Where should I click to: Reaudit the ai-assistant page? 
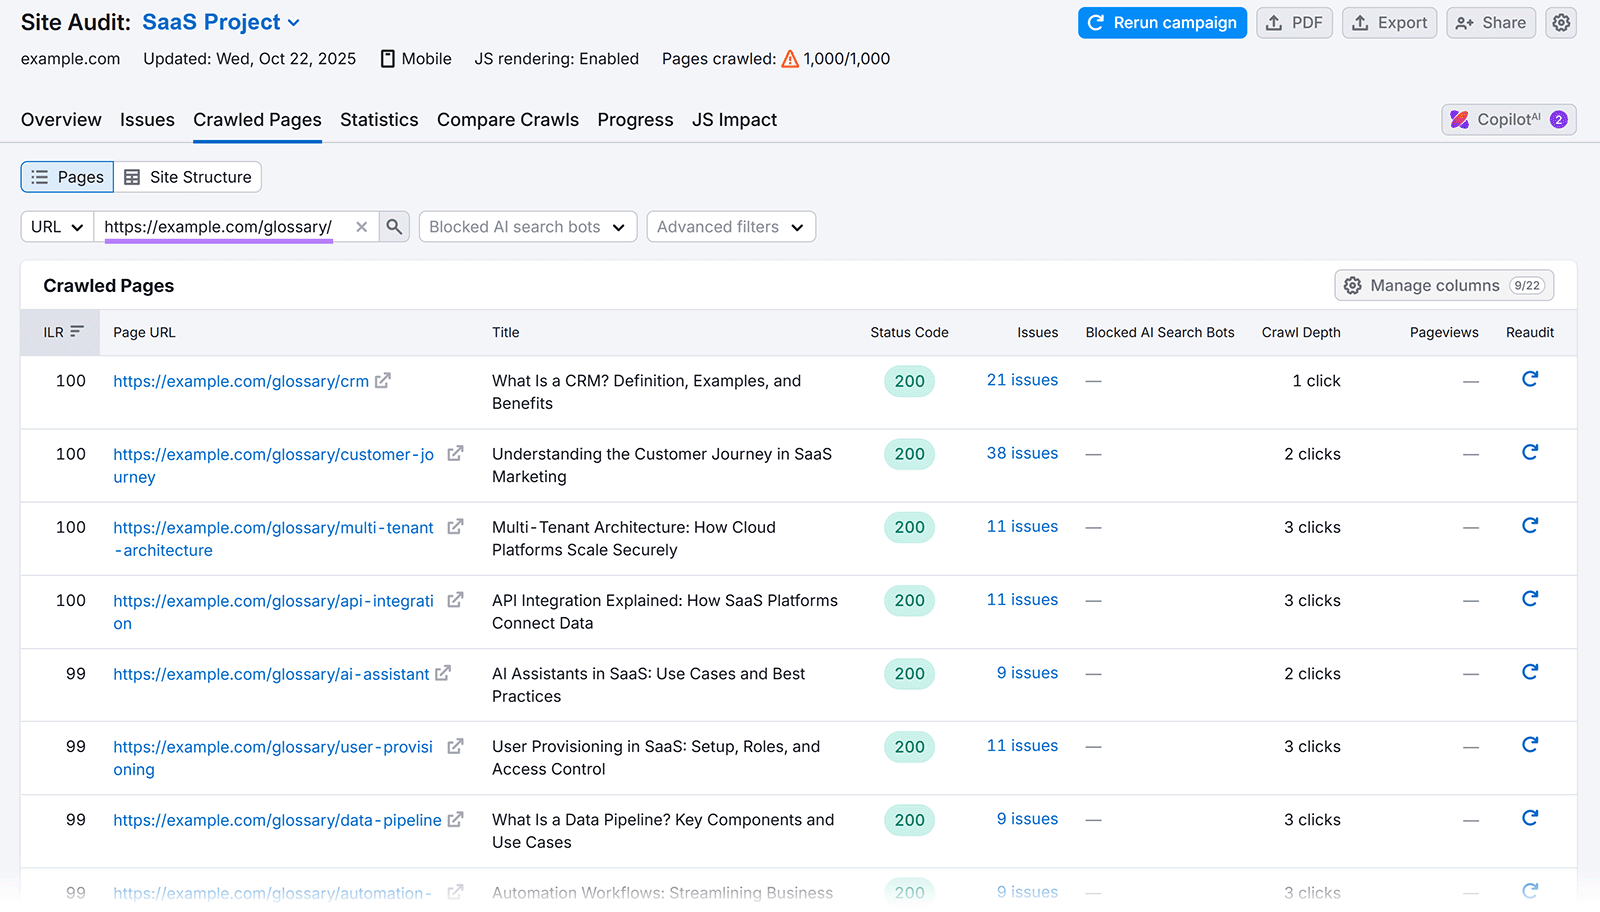[x=1530, y=672]
